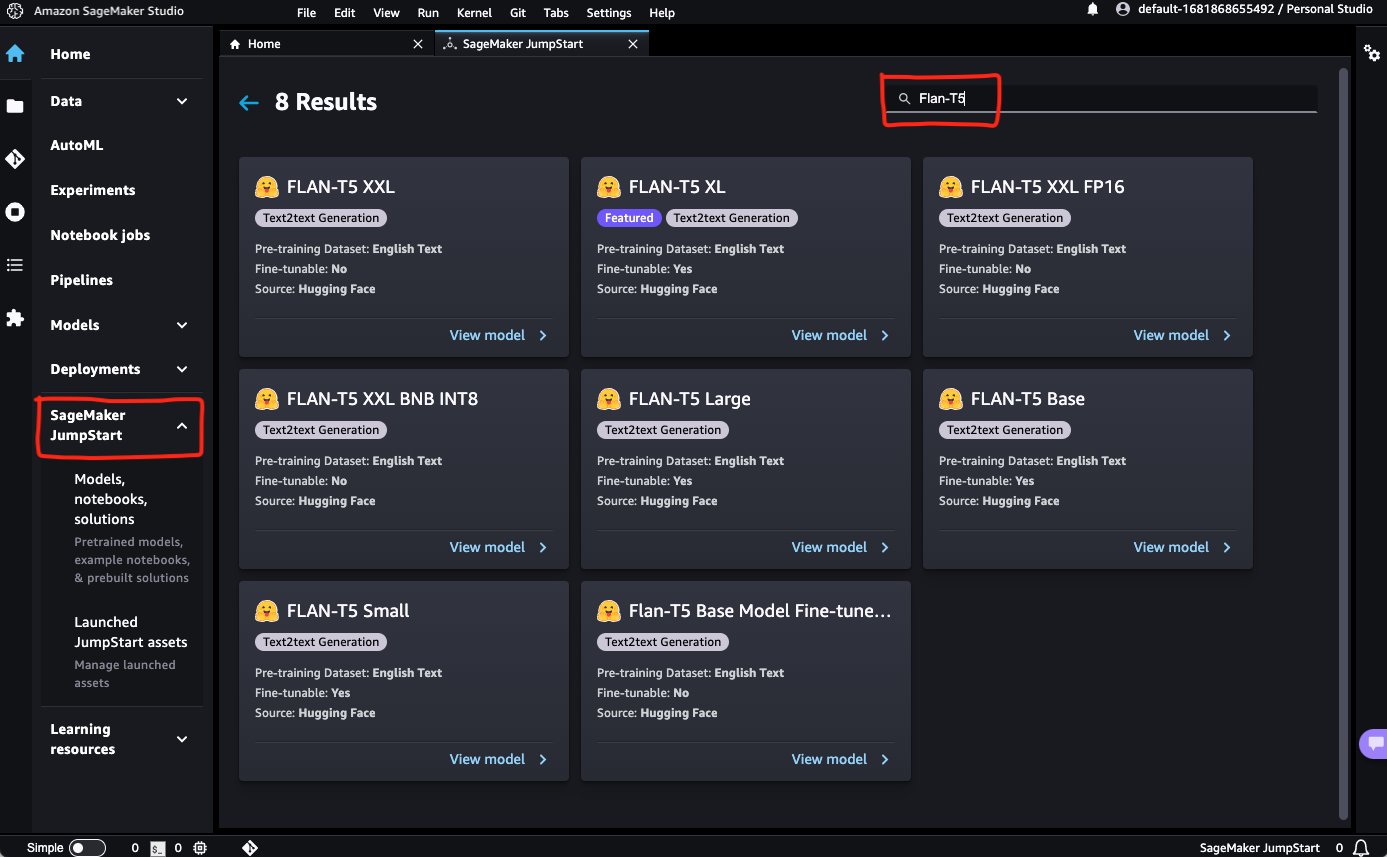1387x857 pixels.
Task: Open the Git icon in left rail
Action: click(15, 159)
